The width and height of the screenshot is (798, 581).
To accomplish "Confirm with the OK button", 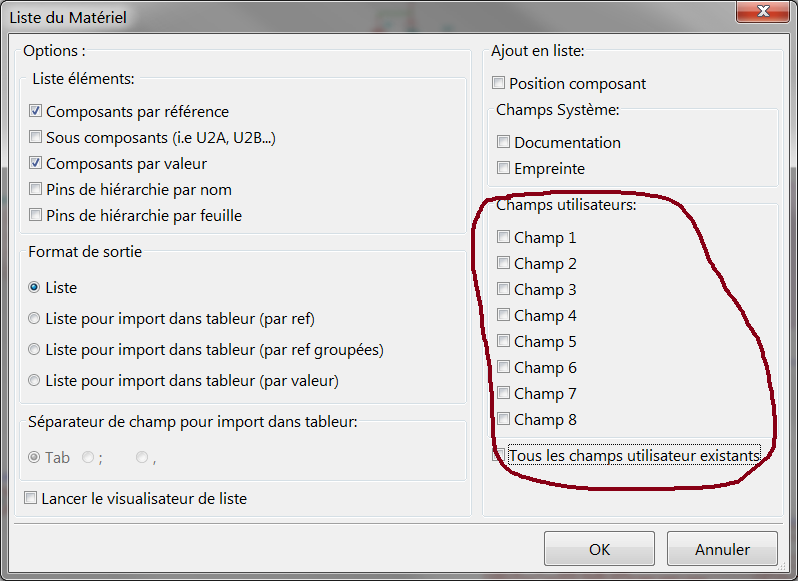I will click(600, 549).
